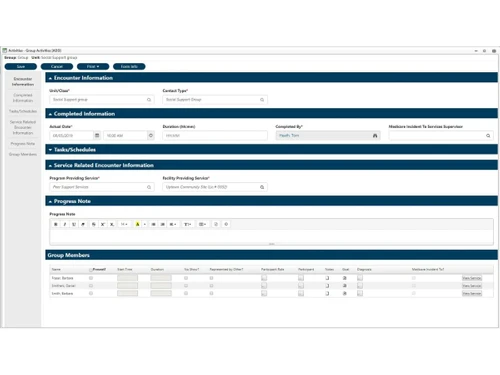
Task: Collapse the Encounter Information section header
Action: [271, 78]
